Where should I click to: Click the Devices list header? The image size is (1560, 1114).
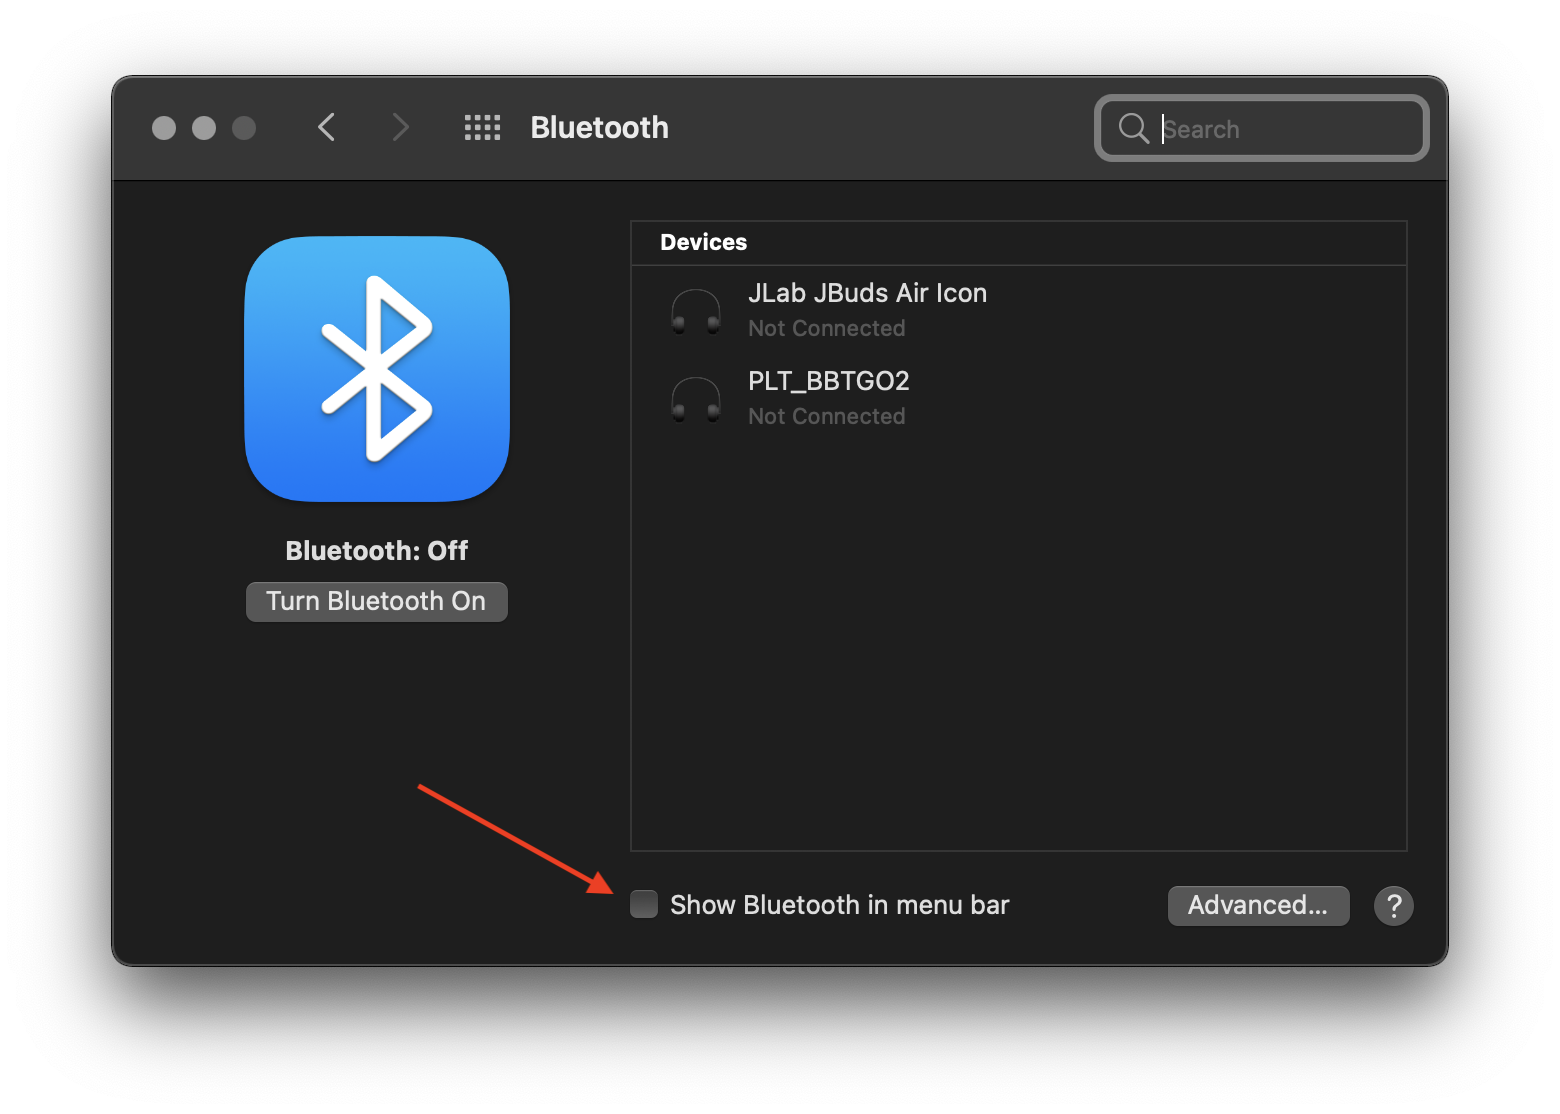(1019, 243)
